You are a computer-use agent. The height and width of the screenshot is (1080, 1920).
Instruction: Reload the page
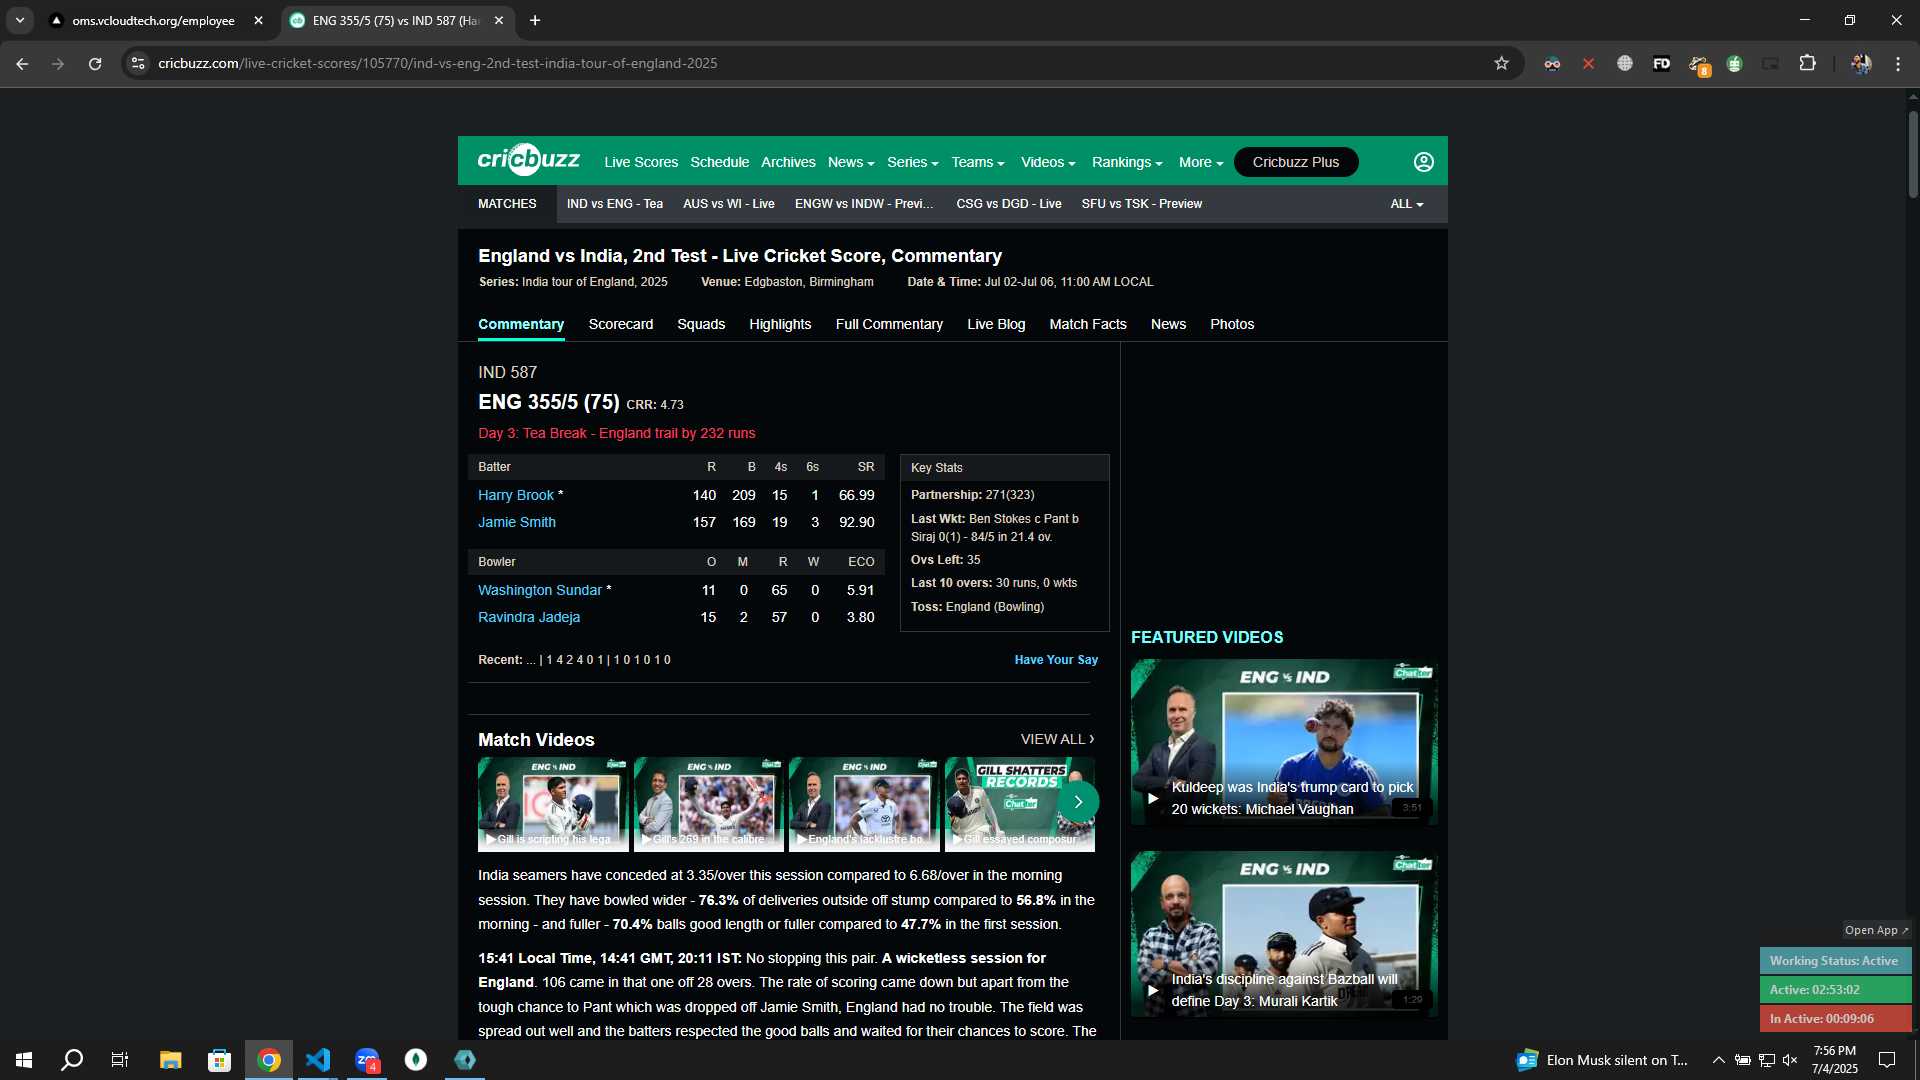[95, 63]
